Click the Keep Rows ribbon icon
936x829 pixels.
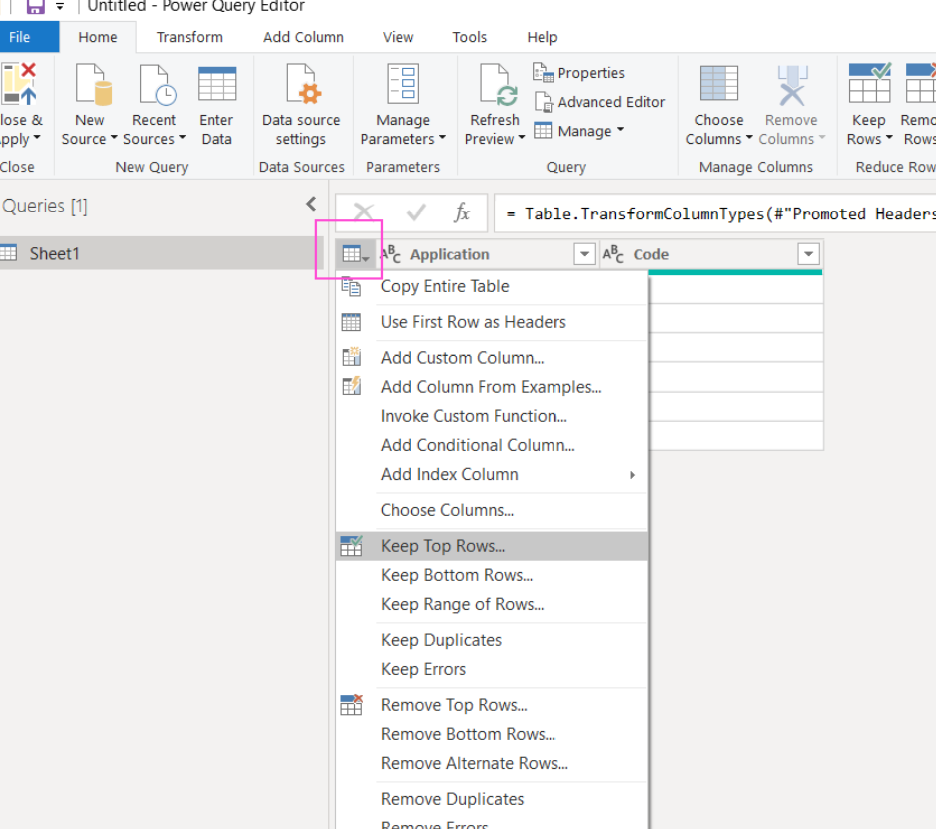pos(869,83)
